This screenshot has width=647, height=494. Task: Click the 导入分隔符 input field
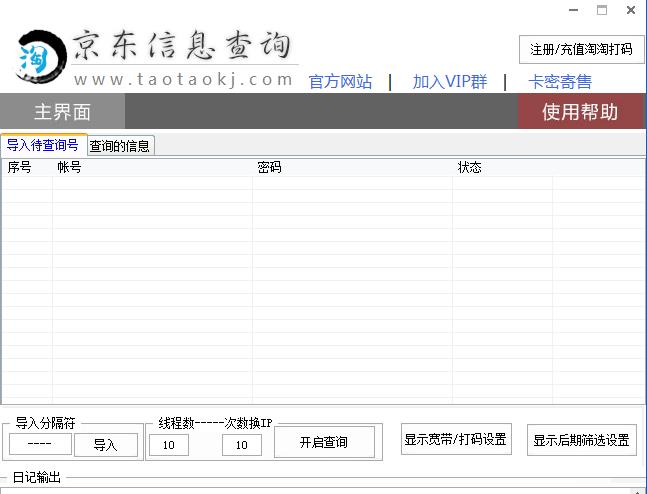(40, 445)
